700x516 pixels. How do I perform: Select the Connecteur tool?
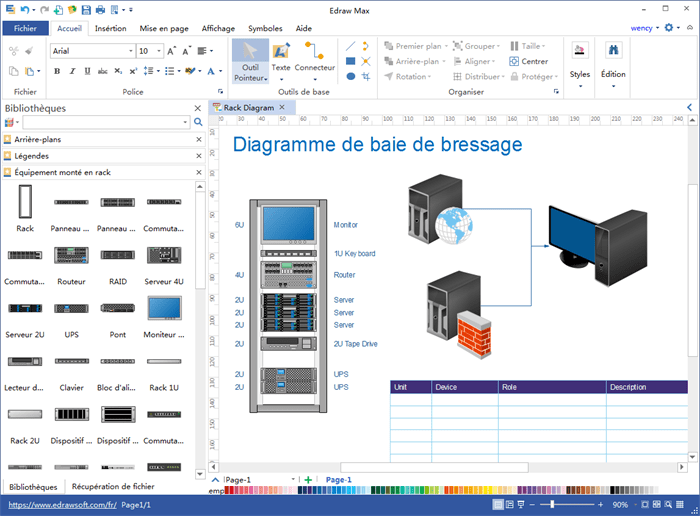click(x=315, y=61)
